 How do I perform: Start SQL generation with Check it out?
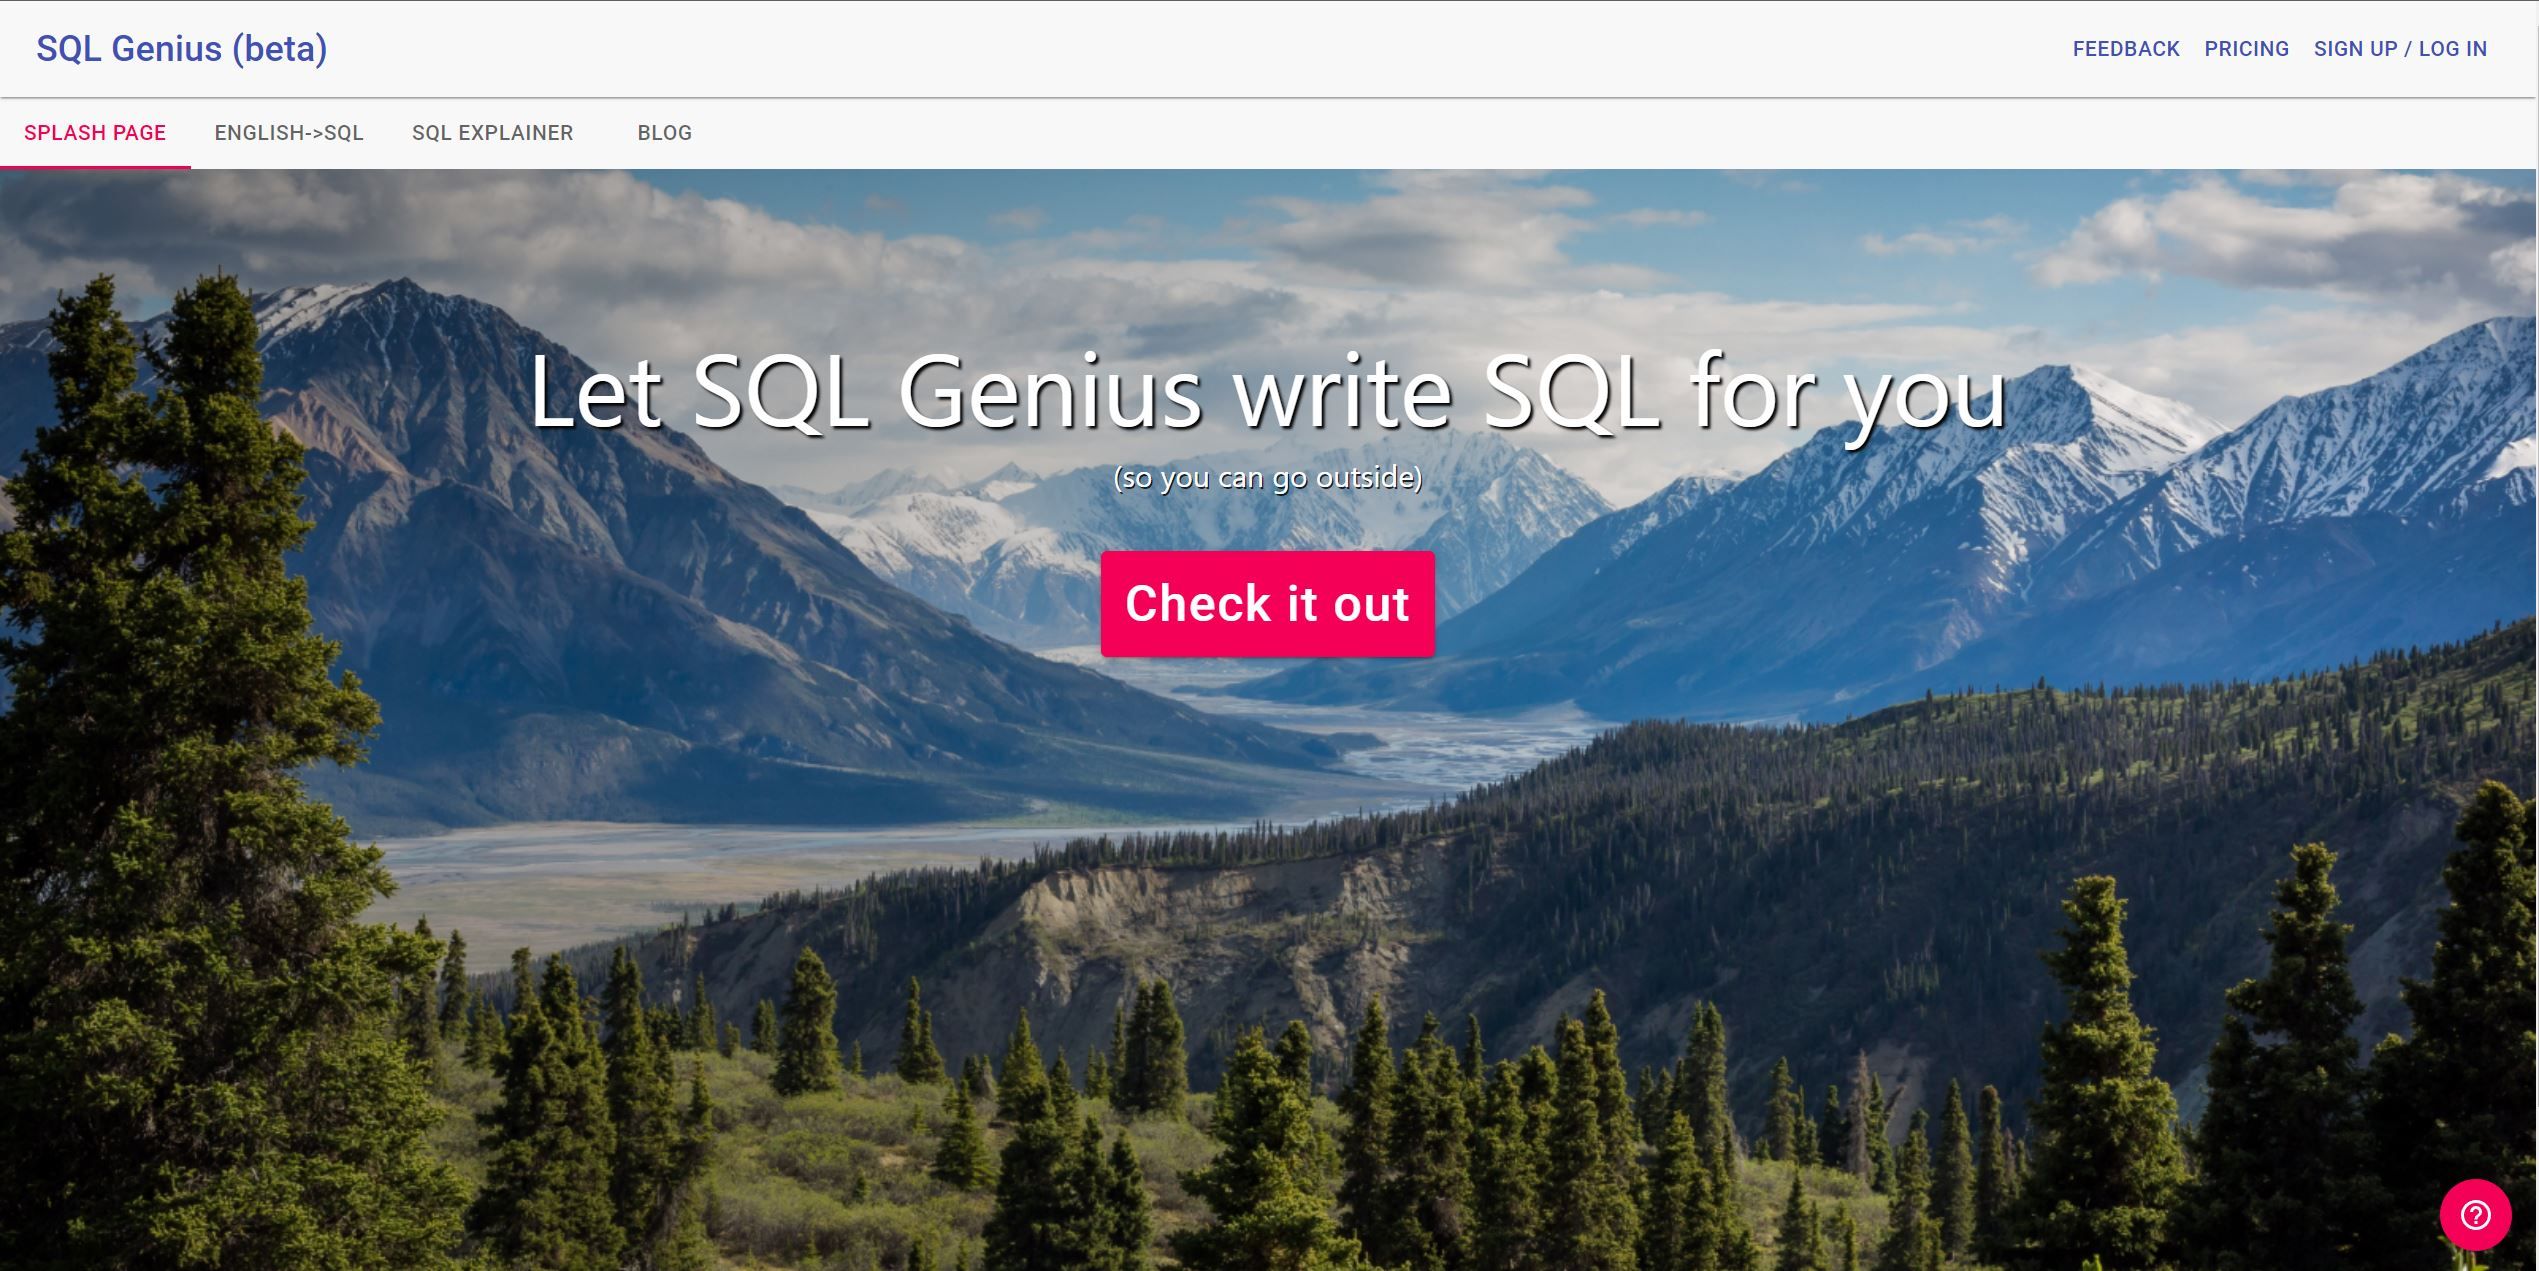[x=1266, y=604]
